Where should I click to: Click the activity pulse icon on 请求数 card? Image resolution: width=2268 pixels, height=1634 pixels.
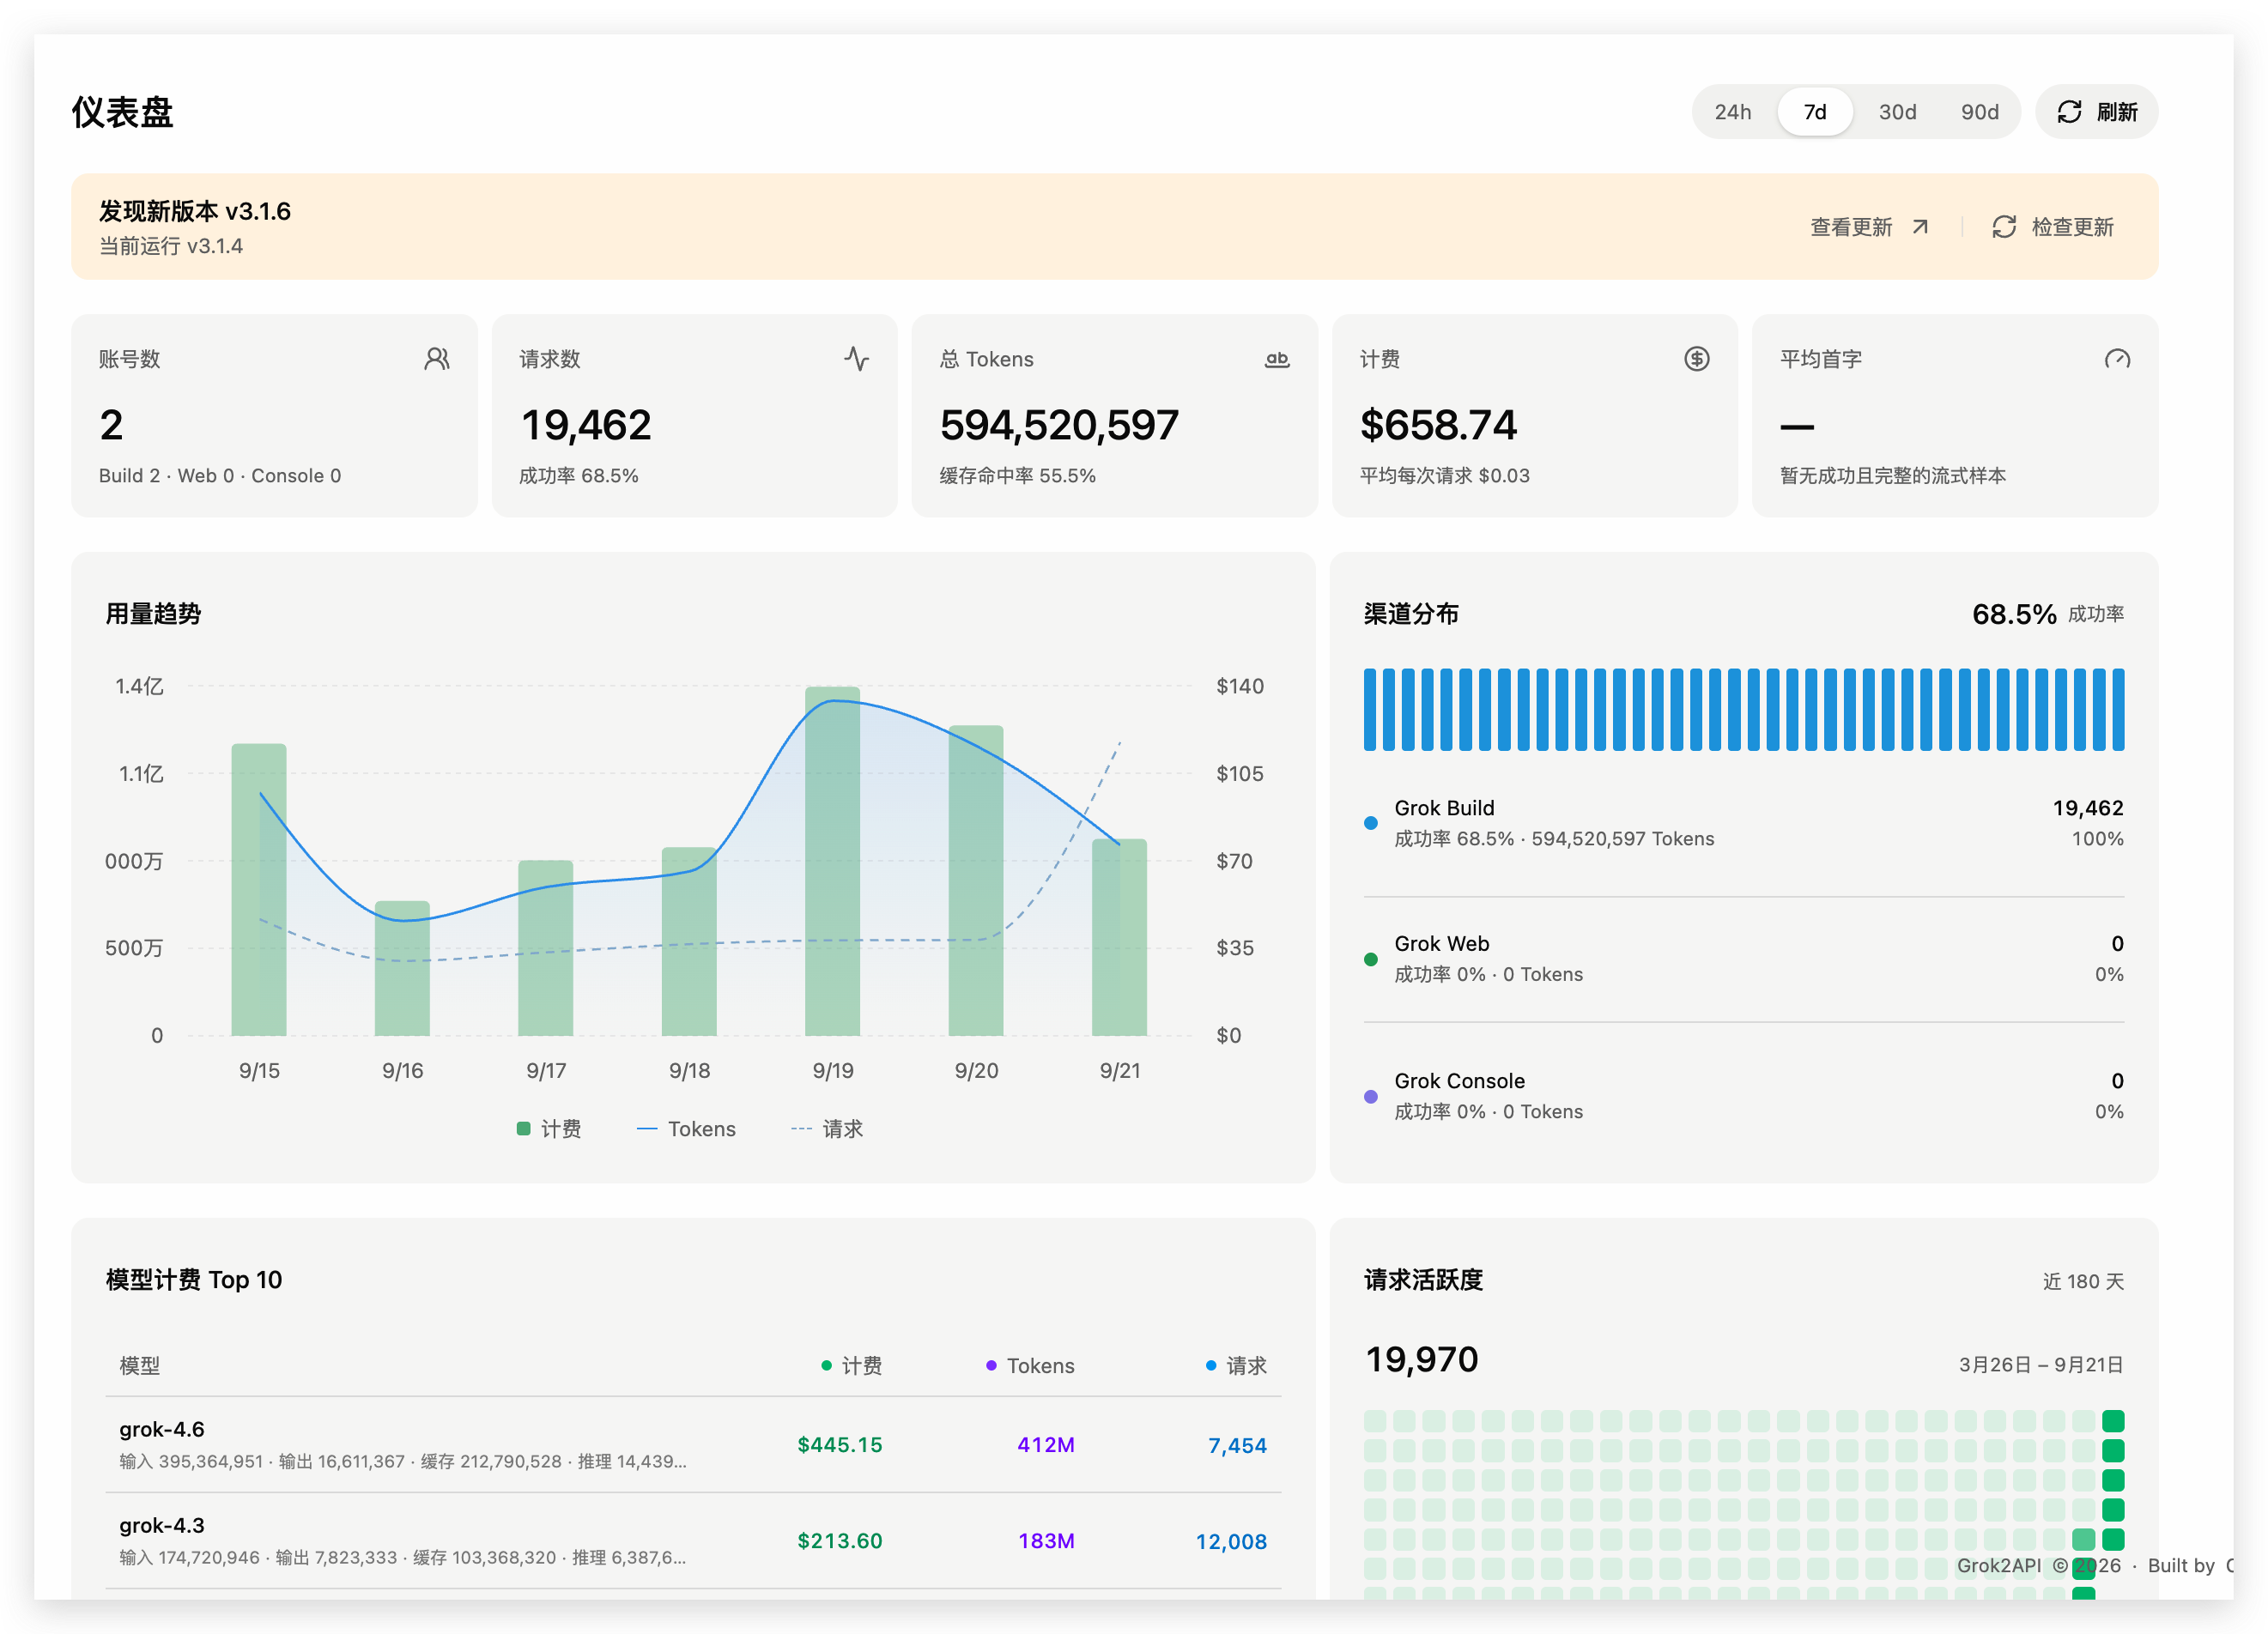tap(856, 359)
